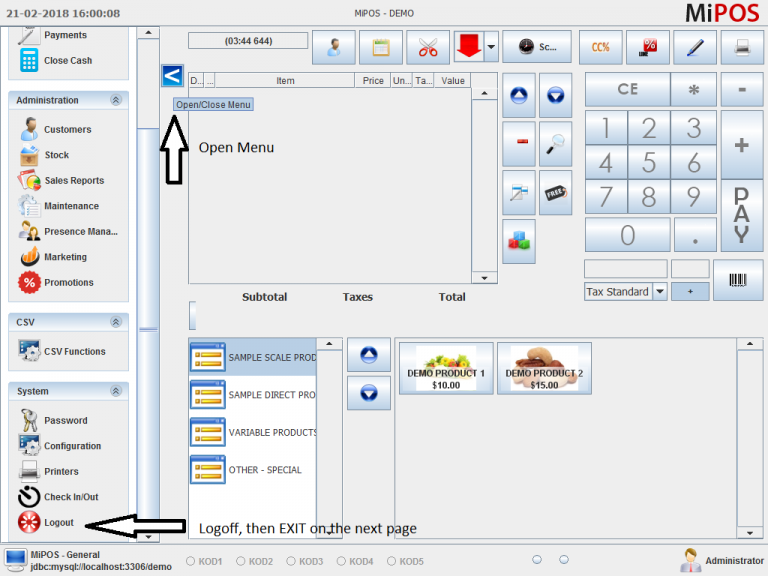Open Password in System menu

[x=53, y=420]
